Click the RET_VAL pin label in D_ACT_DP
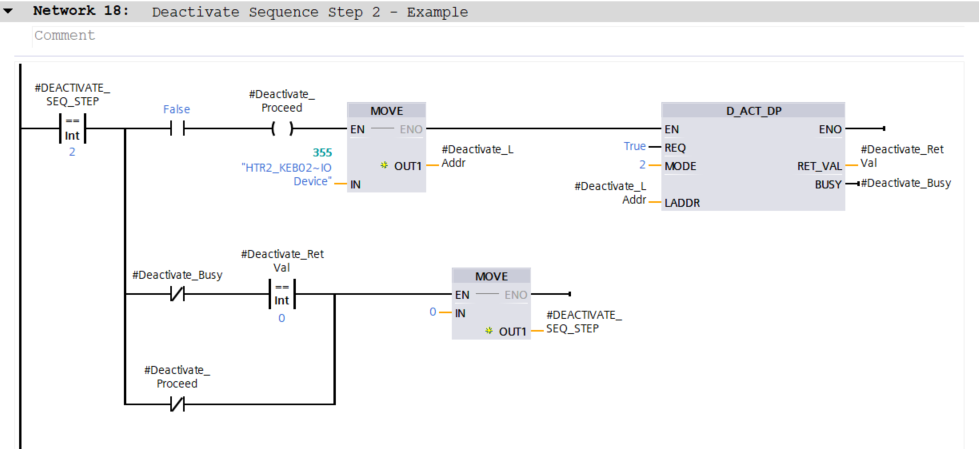The height and width of the screenshot is (449, 979). coord(819,166)
